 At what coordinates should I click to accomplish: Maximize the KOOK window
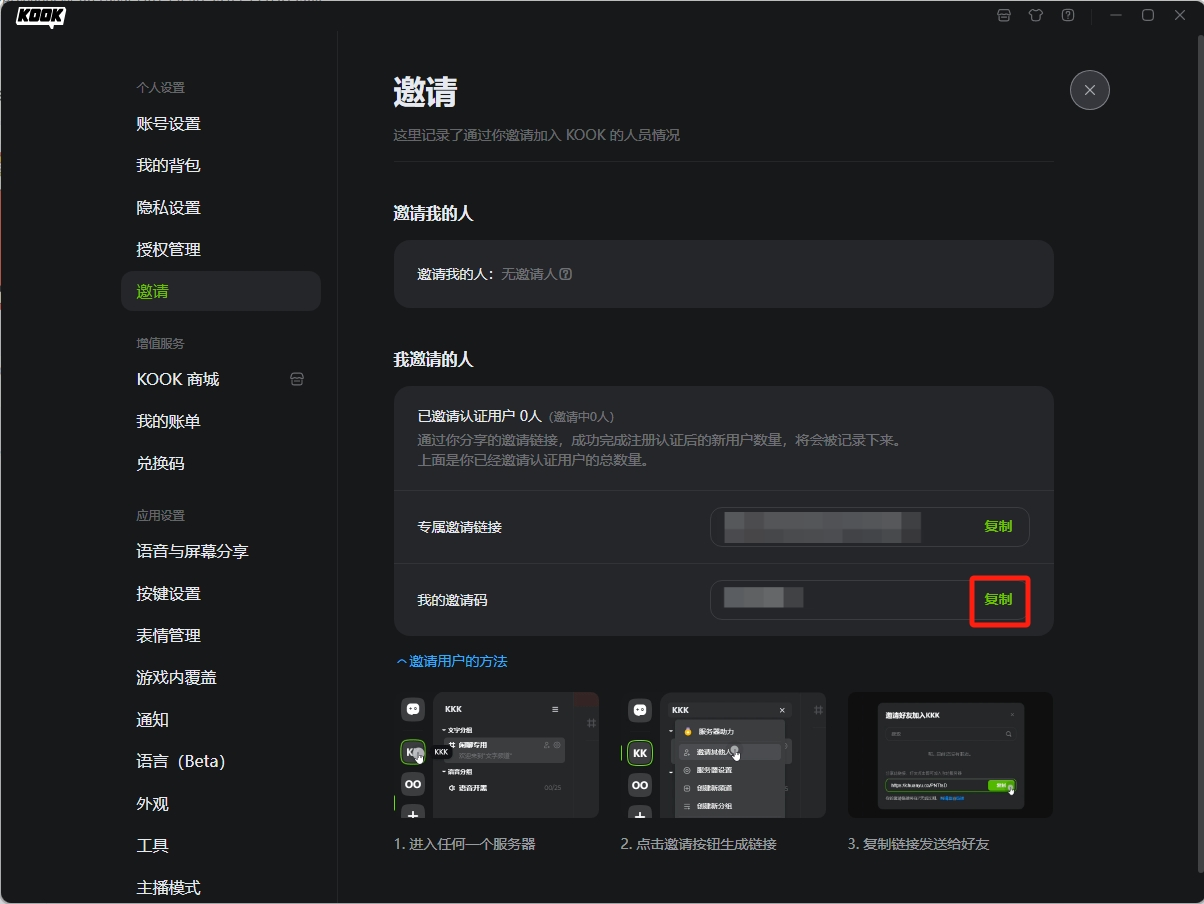point(1148,15)
